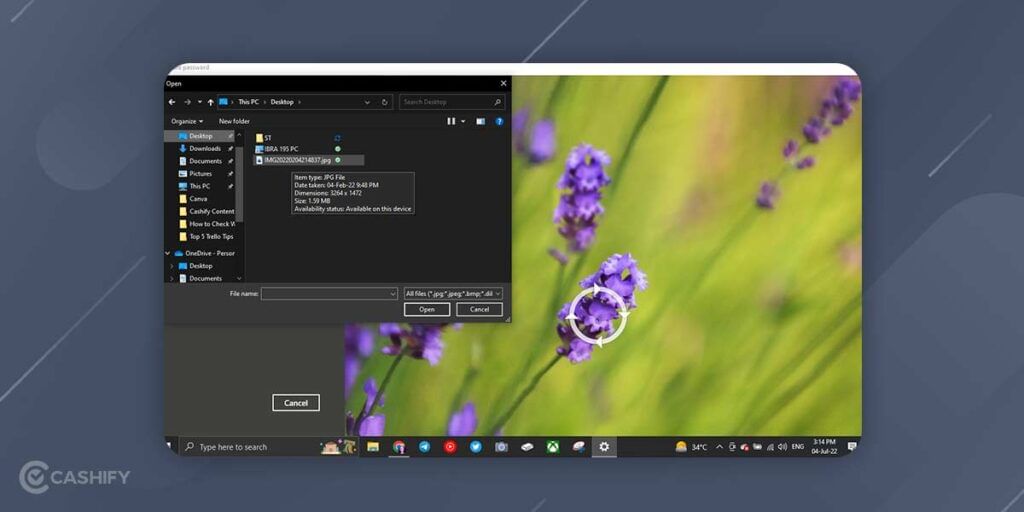1024x512 pixels.
Task: Open the network tray icon
Action: point(770,447)
